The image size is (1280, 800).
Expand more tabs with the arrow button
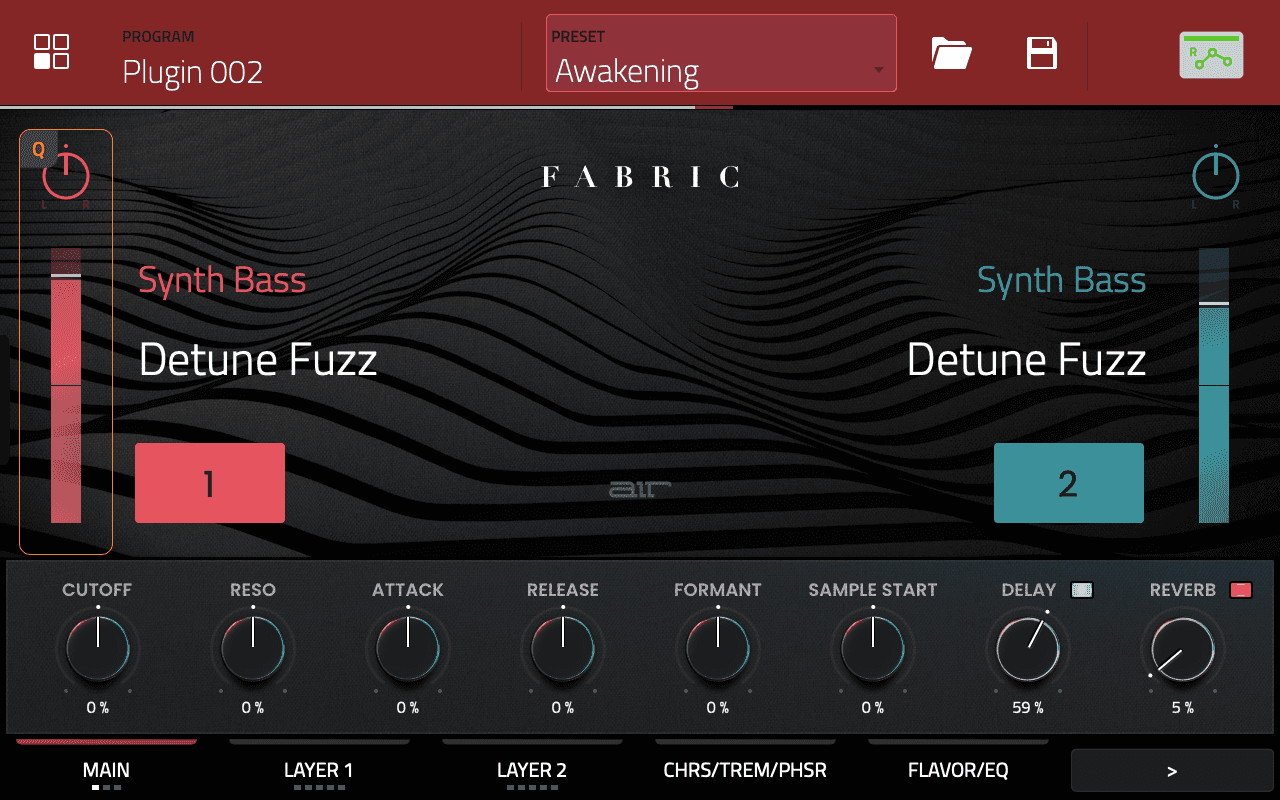(x=1172, y=770)
